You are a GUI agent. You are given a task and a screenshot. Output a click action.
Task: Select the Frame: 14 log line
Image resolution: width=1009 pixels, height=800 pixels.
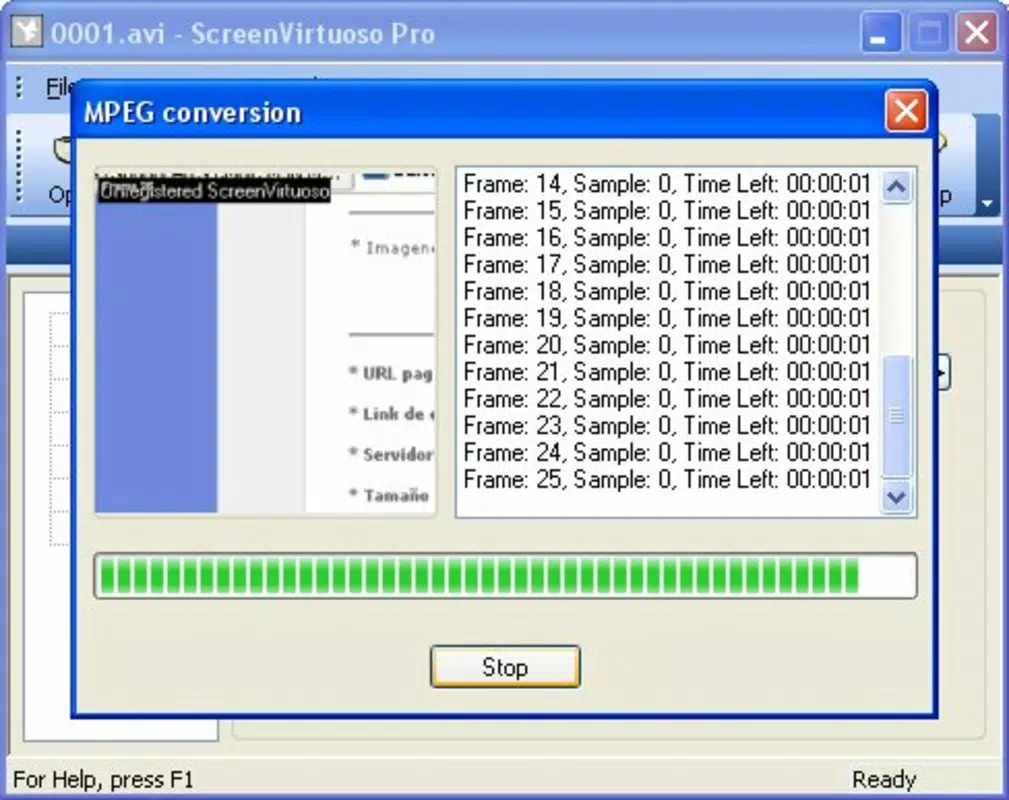pyautogui.click(x=667, y=184)
